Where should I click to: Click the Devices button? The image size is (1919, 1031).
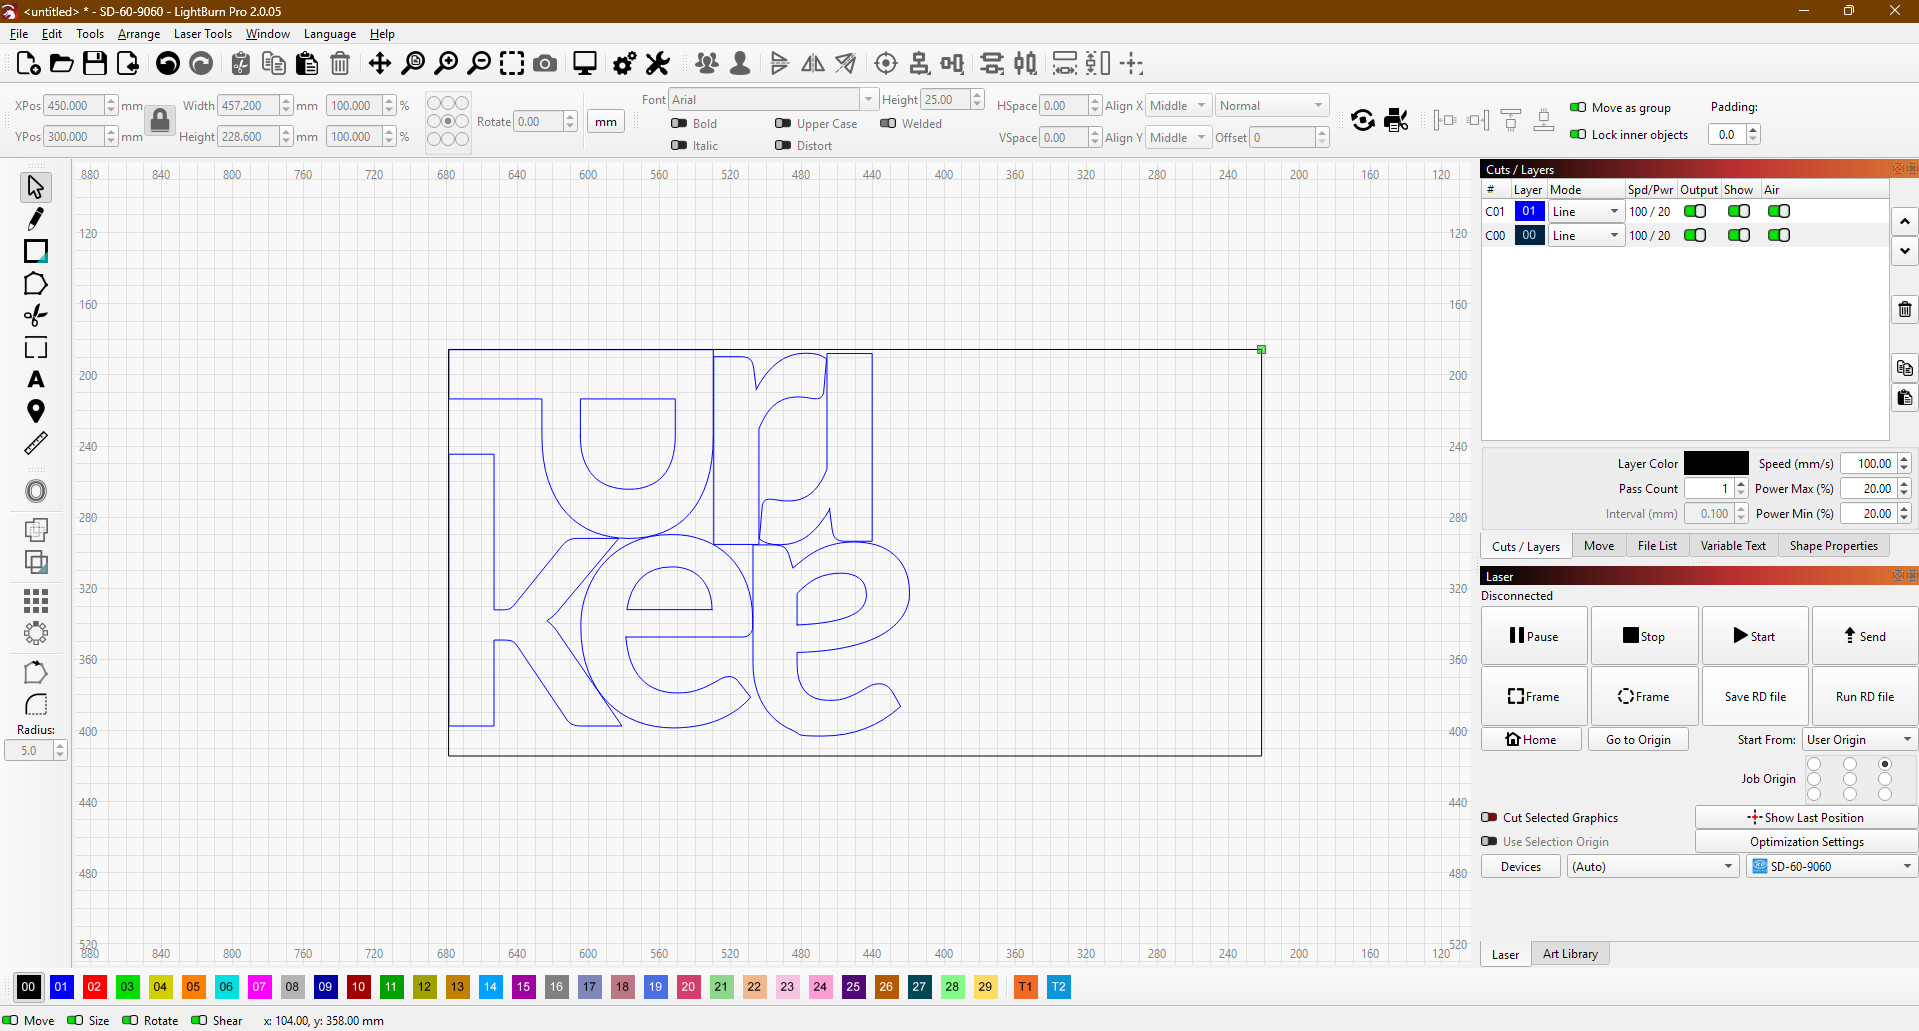1521,867
